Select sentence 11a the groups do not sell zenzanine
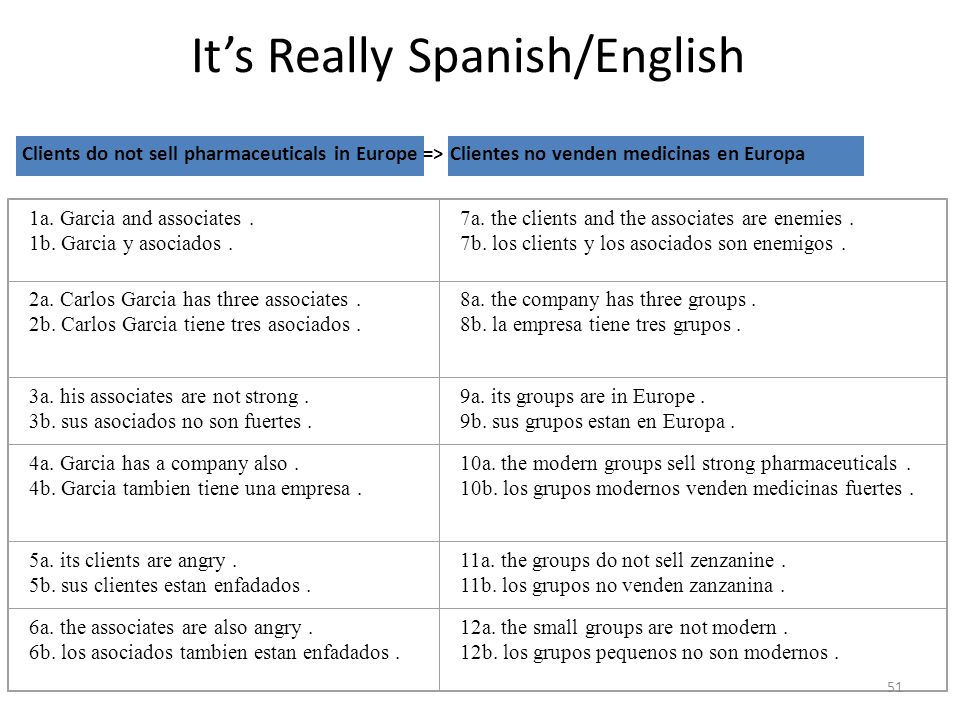 623,560
